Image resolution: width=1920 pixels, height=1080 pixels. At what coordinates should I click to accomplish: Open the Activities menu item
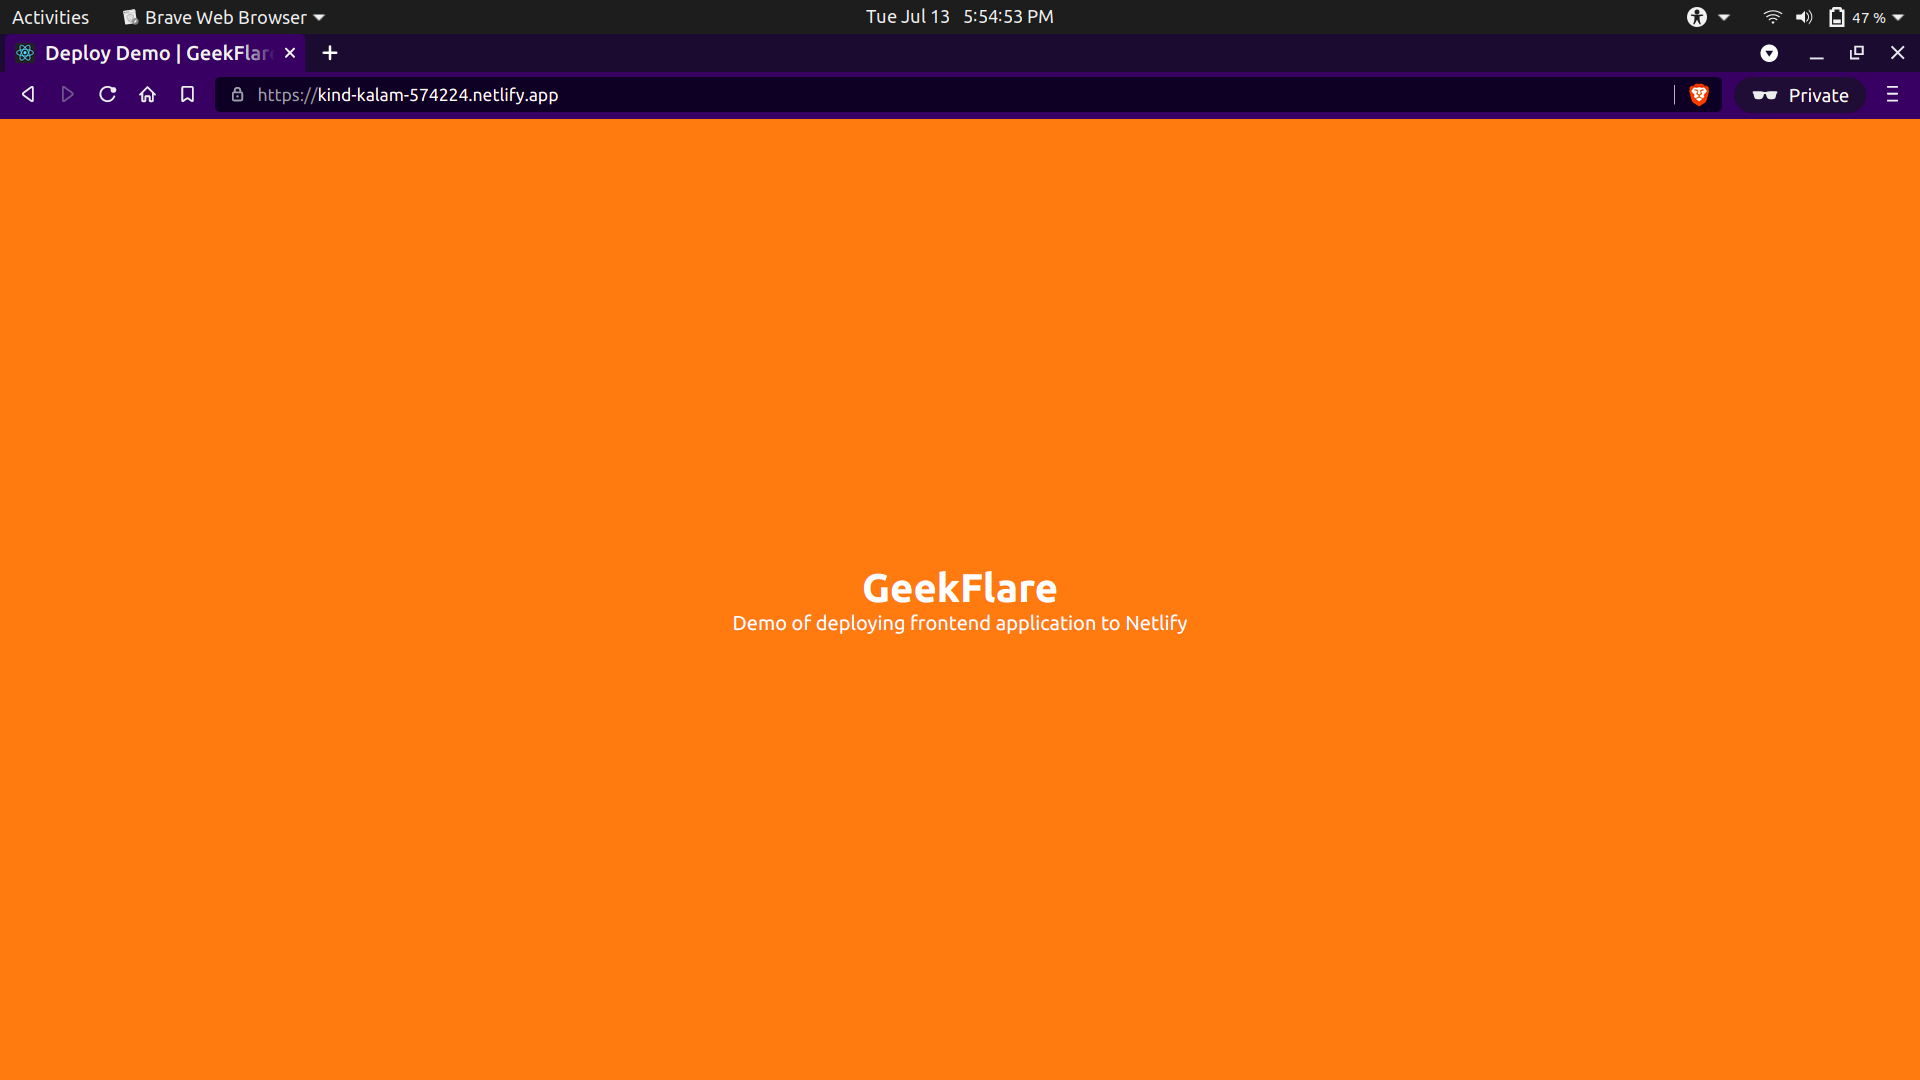point(50,17)
